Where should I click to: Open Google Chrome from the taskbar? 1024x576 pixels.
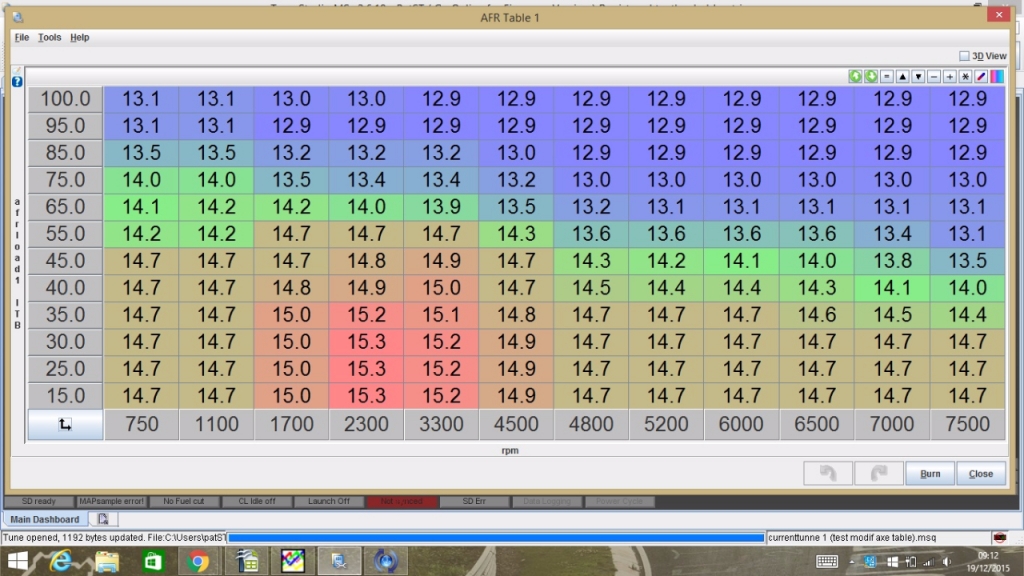pyautogui.click(x=198, y=562)
